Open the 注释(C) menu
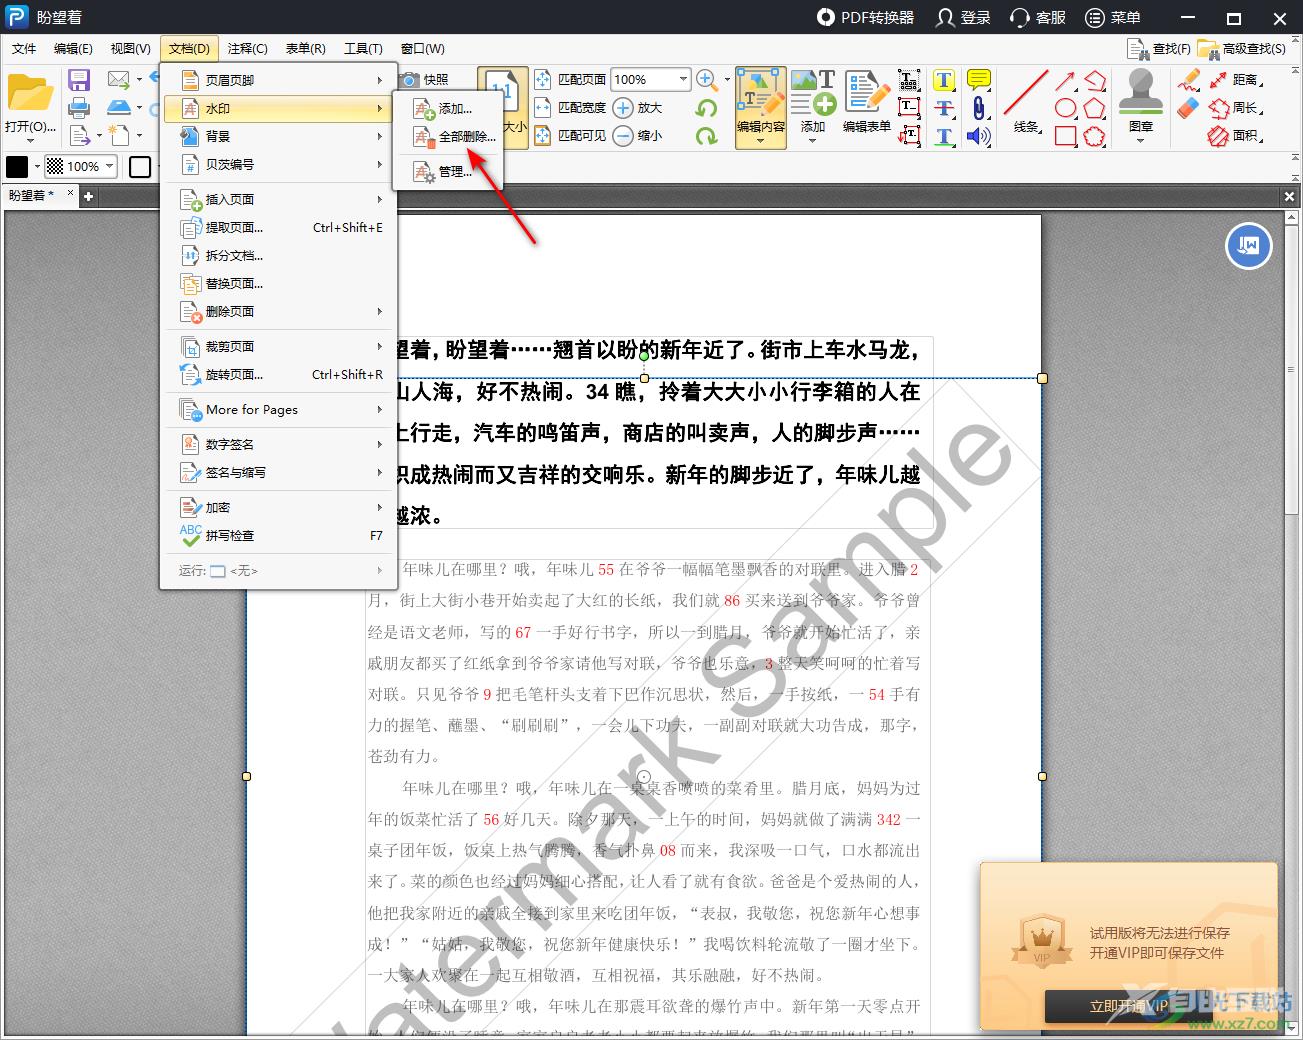 point(247,48)
